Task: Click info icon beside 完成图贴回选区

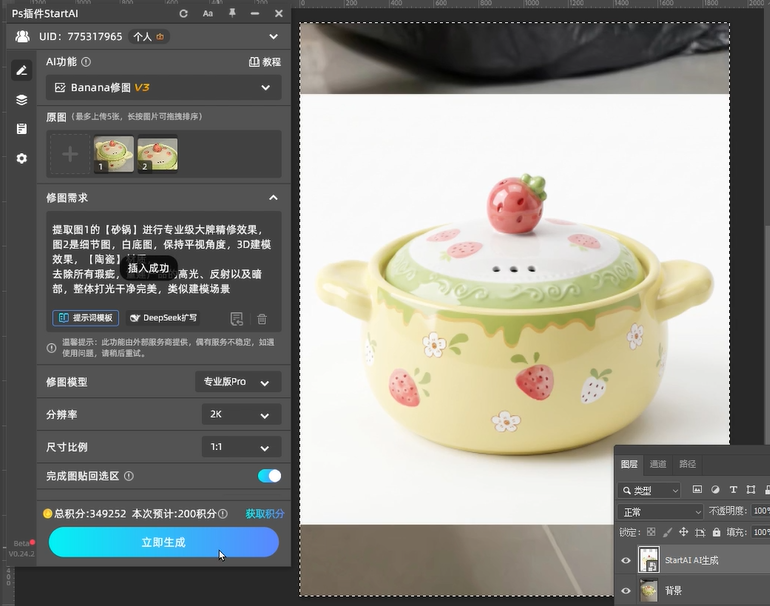Action: tap(129, 476)
